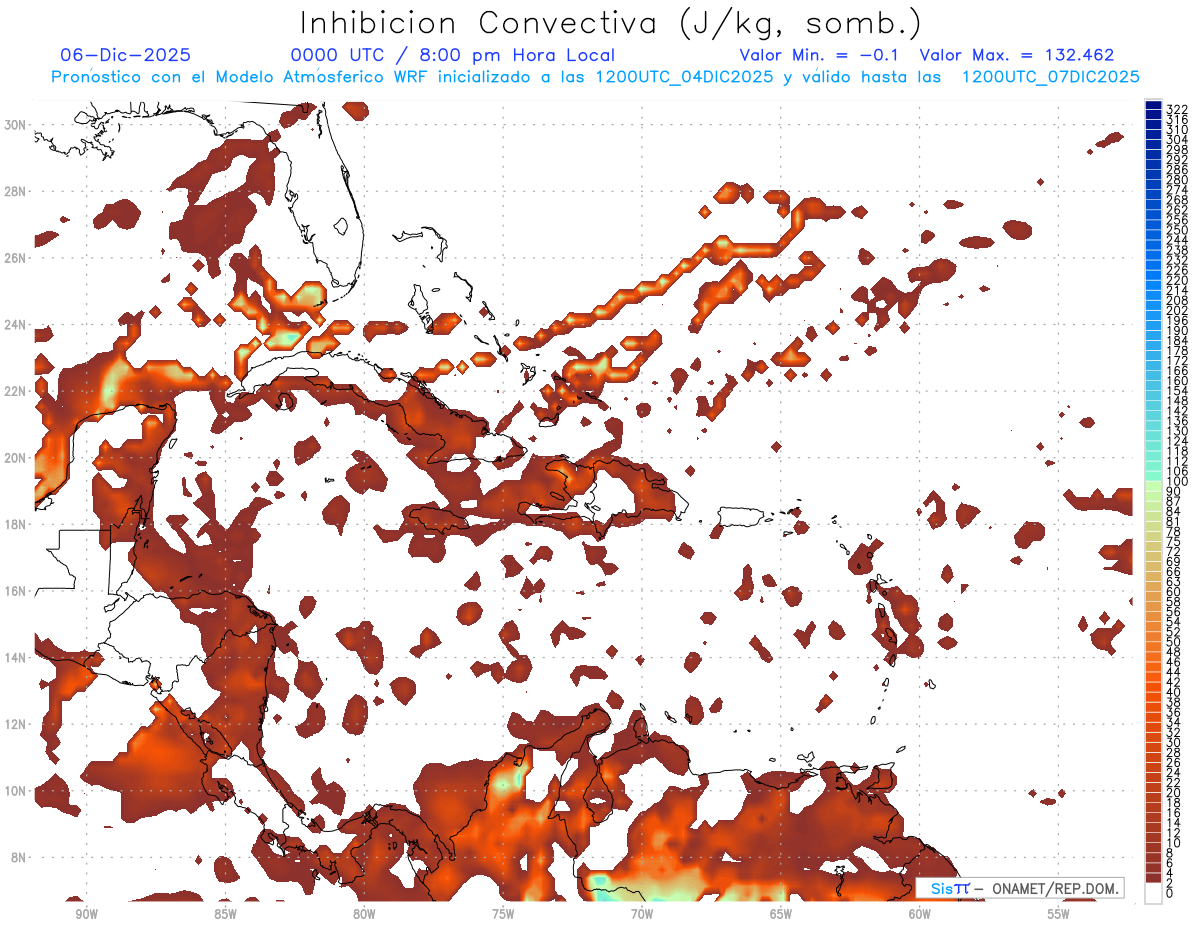
Task: Click the value '60' on the color scale
Action: 1173,591
